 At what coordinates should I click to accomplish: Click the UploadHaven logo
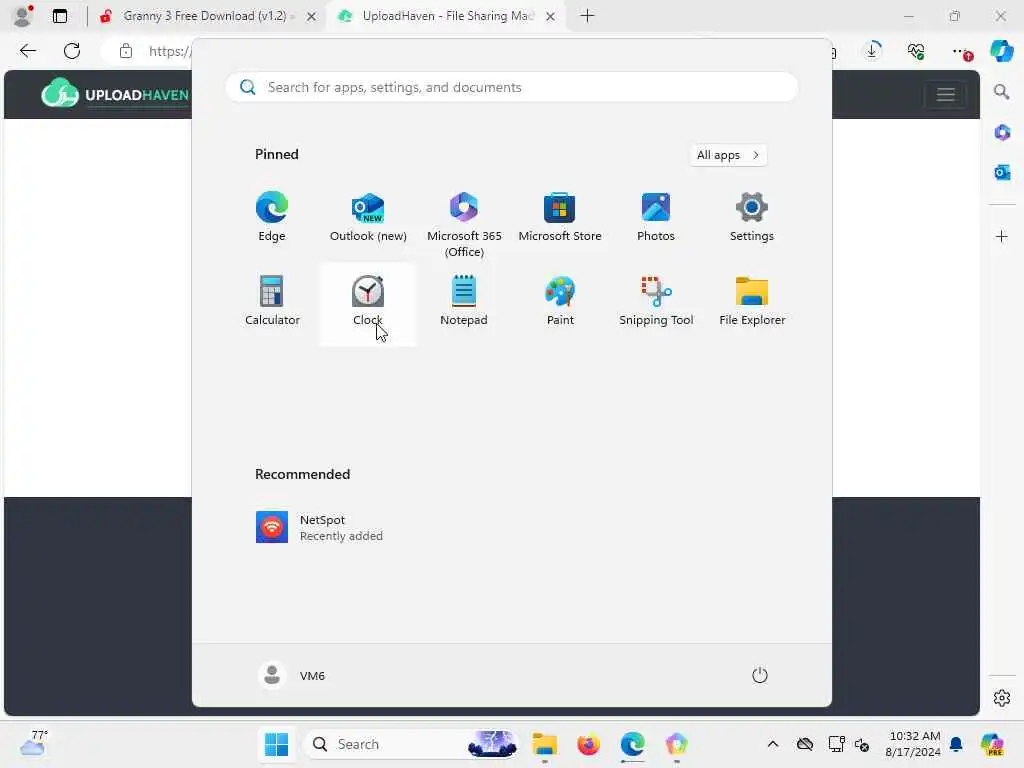tap(115, 94)
